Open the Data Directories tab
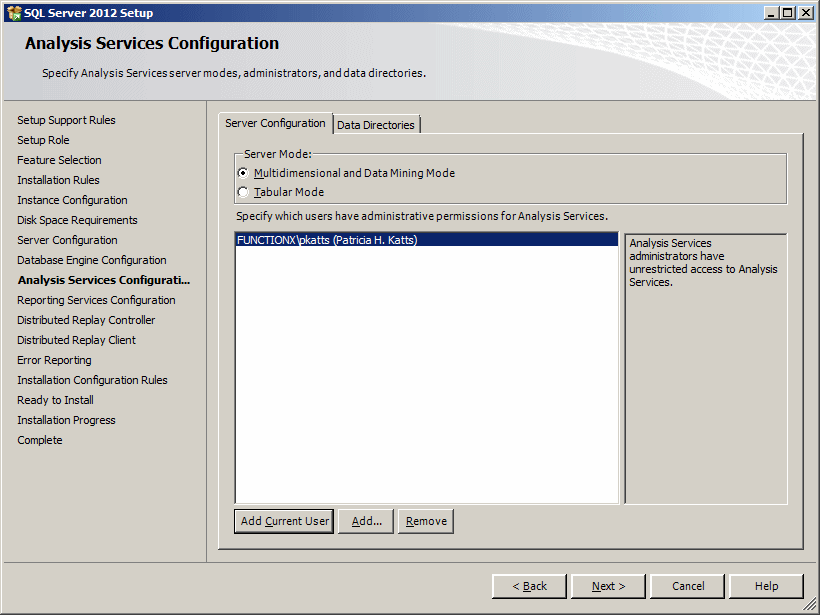Image resolution: width=820 pixels, height=615 pixels. 376,125
